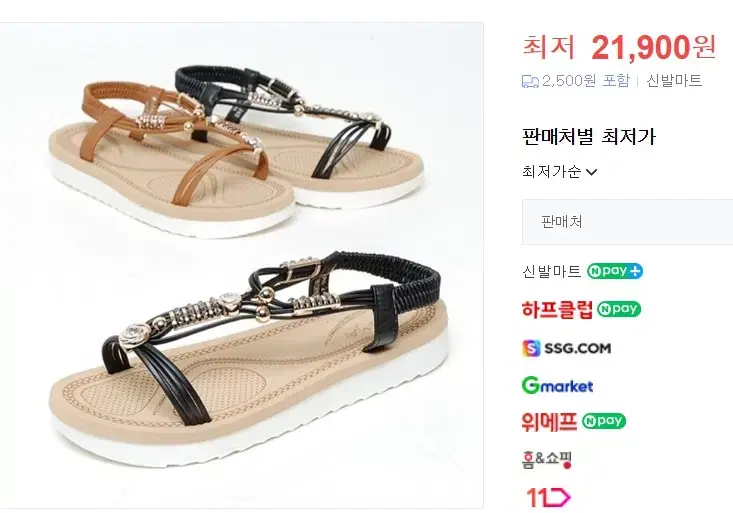Open the 11번가 seller logo

tap(548, 497)
